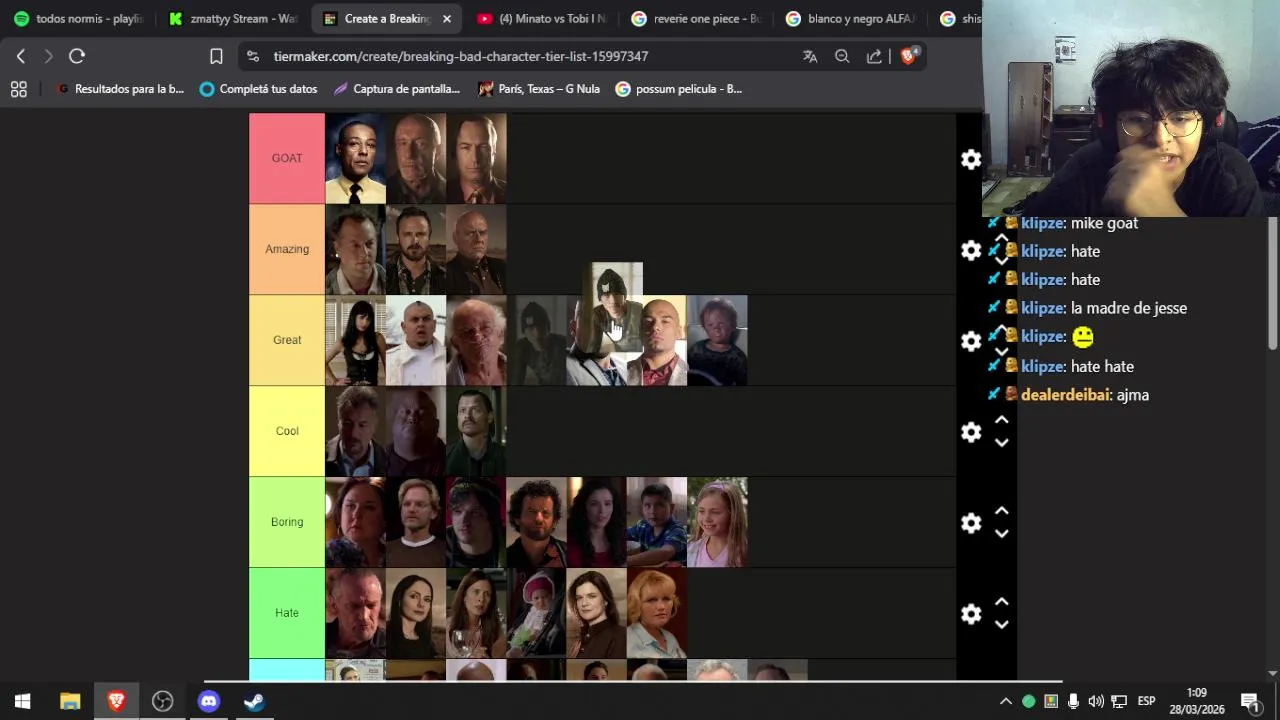The image size is (1280, 720).
Task: Click the red GOAT tier label
Action: [287, 158]
